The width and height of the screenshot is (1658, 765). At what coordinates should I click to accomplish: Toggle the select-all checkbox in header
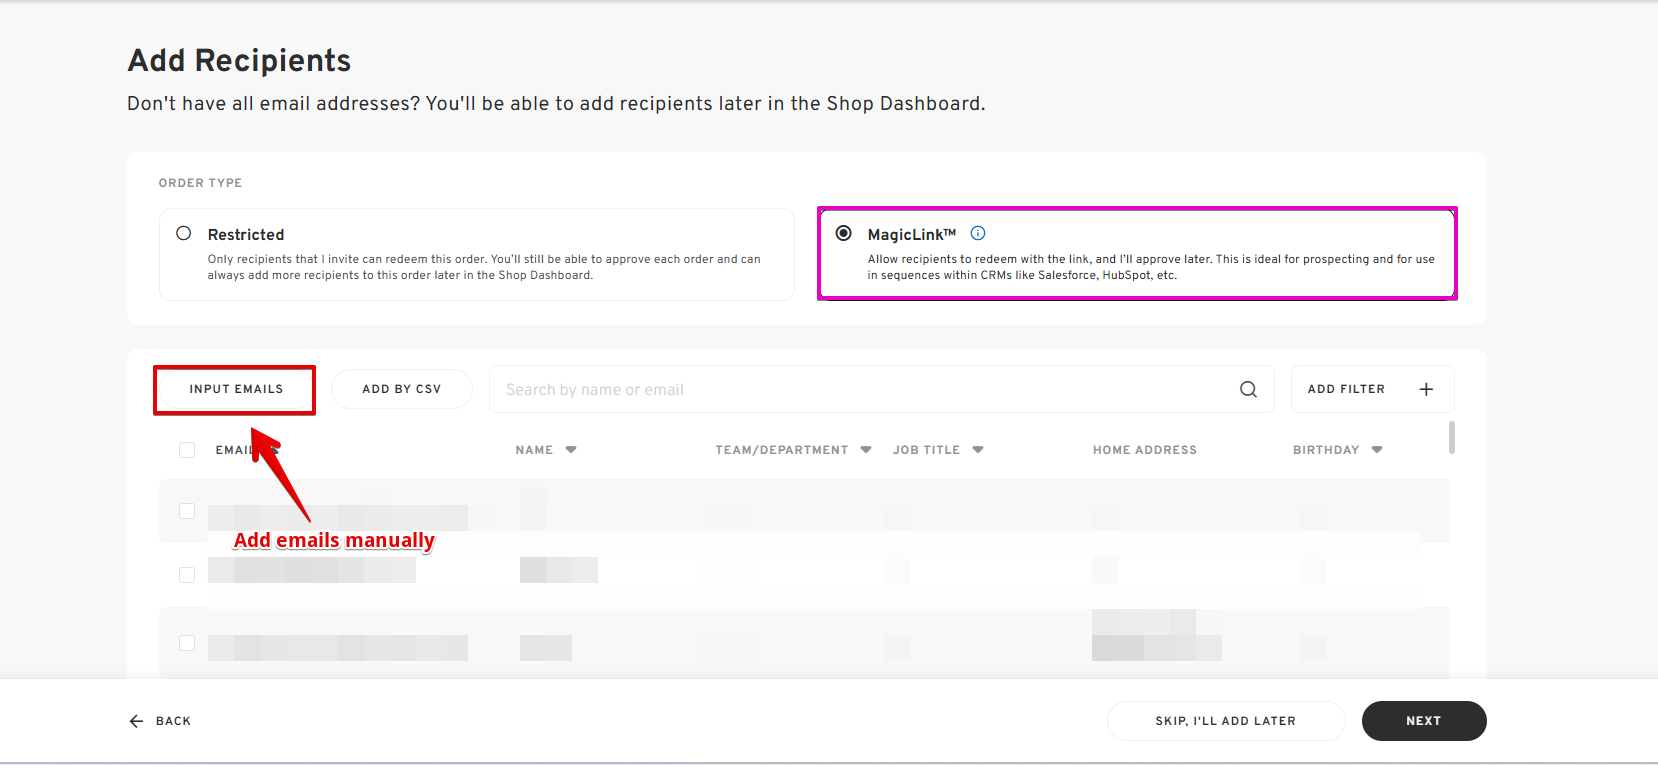pos(187,450)
